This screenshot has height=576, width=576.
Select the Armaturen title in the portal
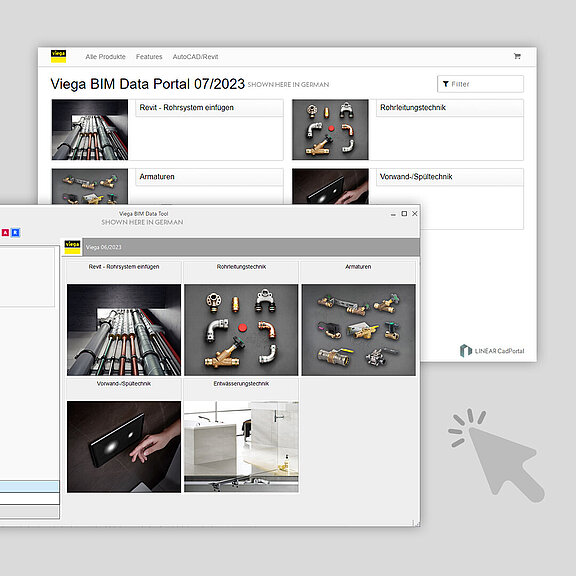pyautogui.click(x=157, y=177)
